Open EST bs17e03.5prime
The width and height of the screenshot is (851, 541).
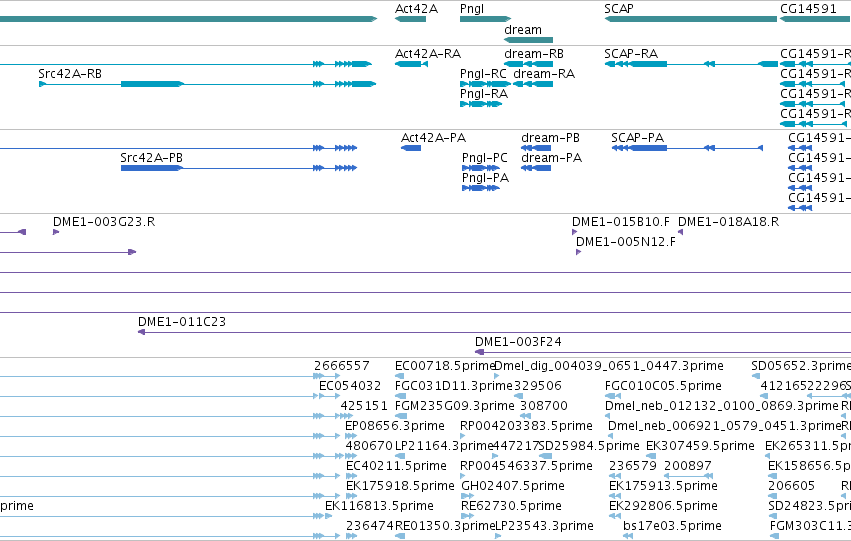(672, 526)
